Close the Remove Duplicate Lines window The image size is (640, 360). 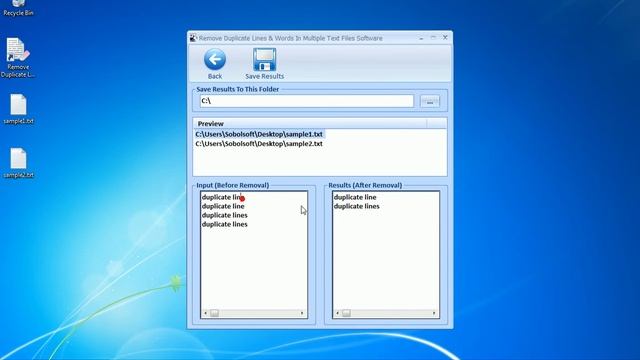click(x=445, y=38)
